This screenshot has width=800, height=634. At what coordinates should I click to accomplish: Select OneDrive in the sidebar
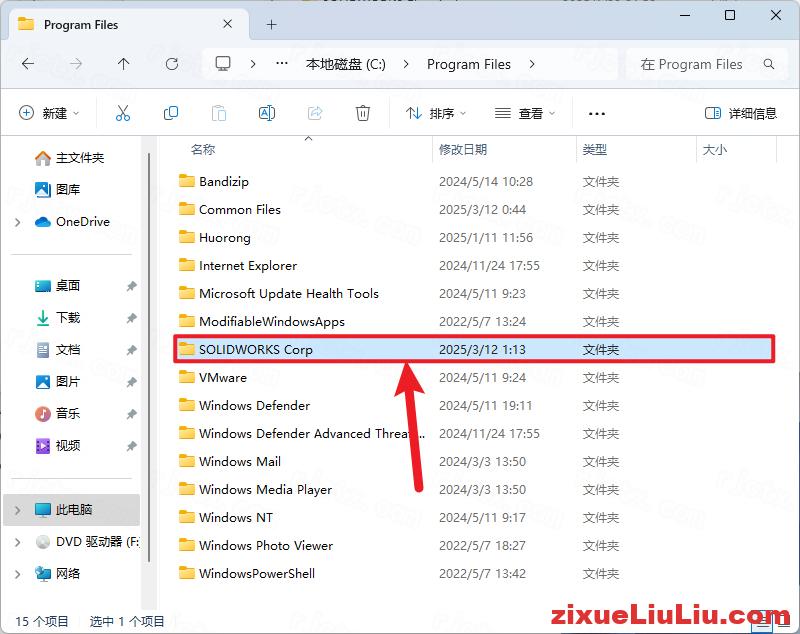coord(80,221)
